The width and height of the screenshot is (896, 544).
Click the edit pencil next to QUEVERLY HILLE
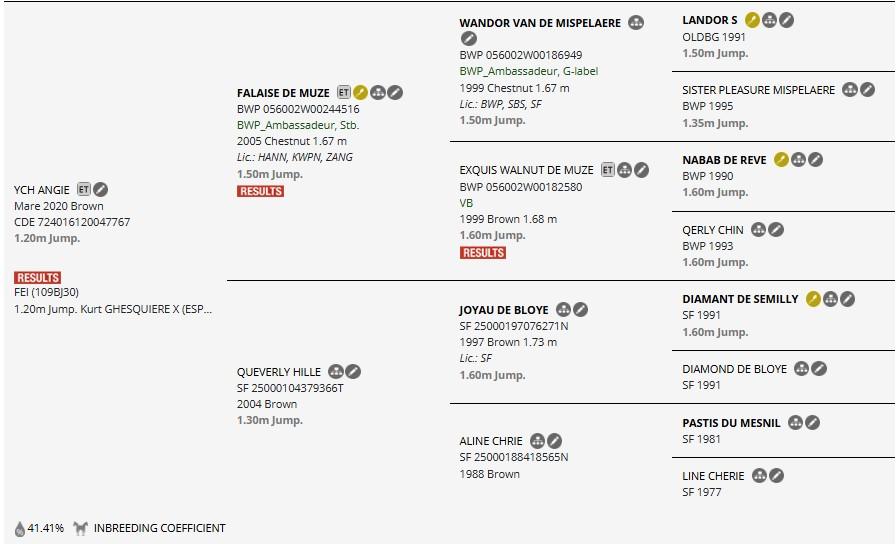pyautogui.click(x=353, y=372)
